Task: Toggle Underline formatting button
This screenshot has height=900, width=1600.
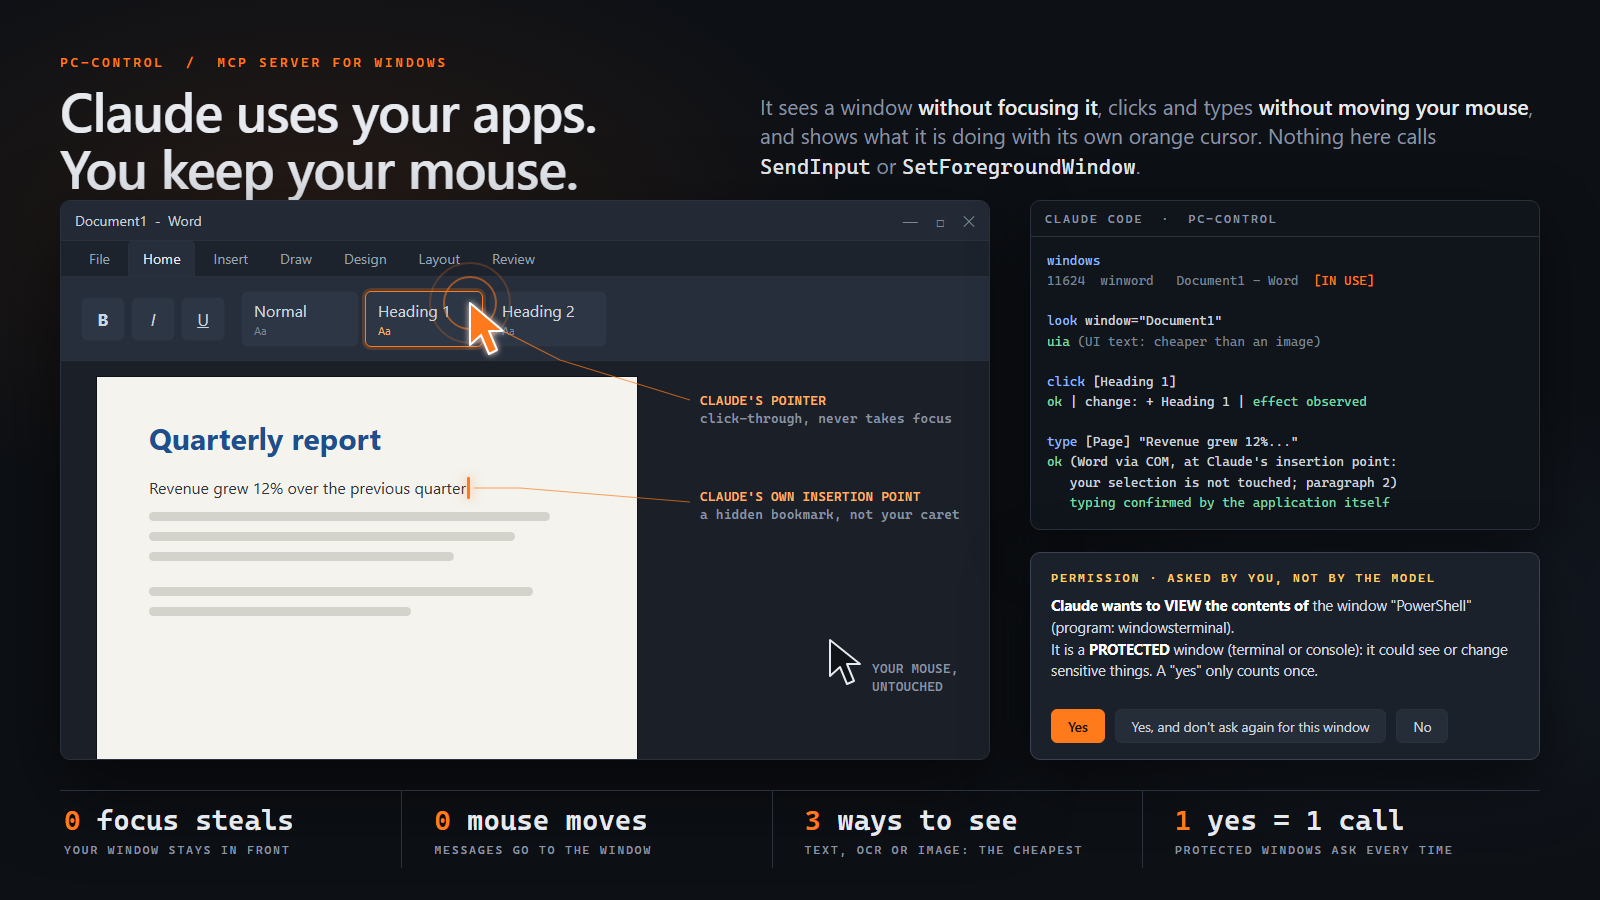Action: click(x=203, y=320)
